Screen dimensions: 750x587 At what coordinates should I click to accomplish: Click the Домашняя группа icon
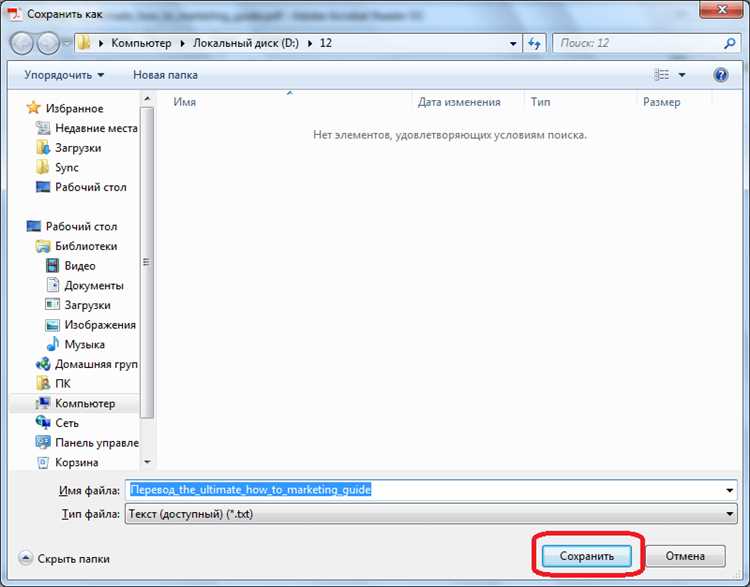tap(43, 364)
